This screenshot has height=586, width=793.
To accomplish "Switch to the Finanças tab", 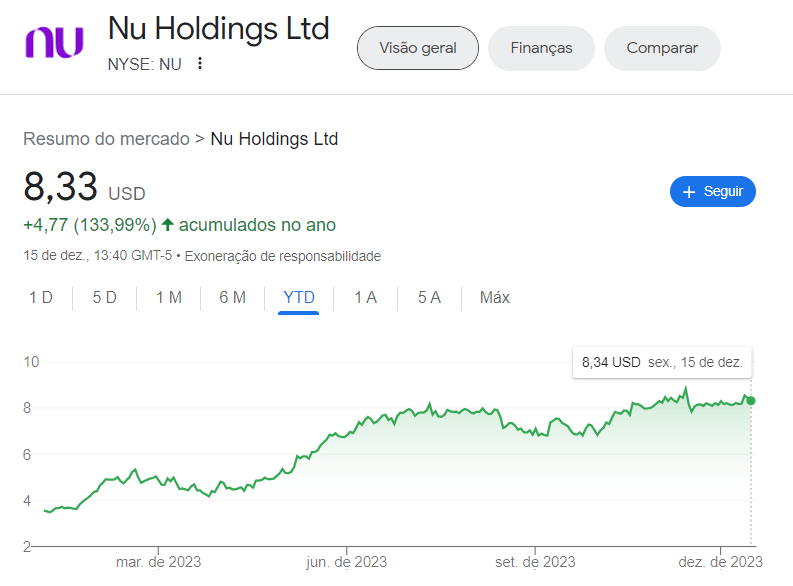I will coord(541,48).
